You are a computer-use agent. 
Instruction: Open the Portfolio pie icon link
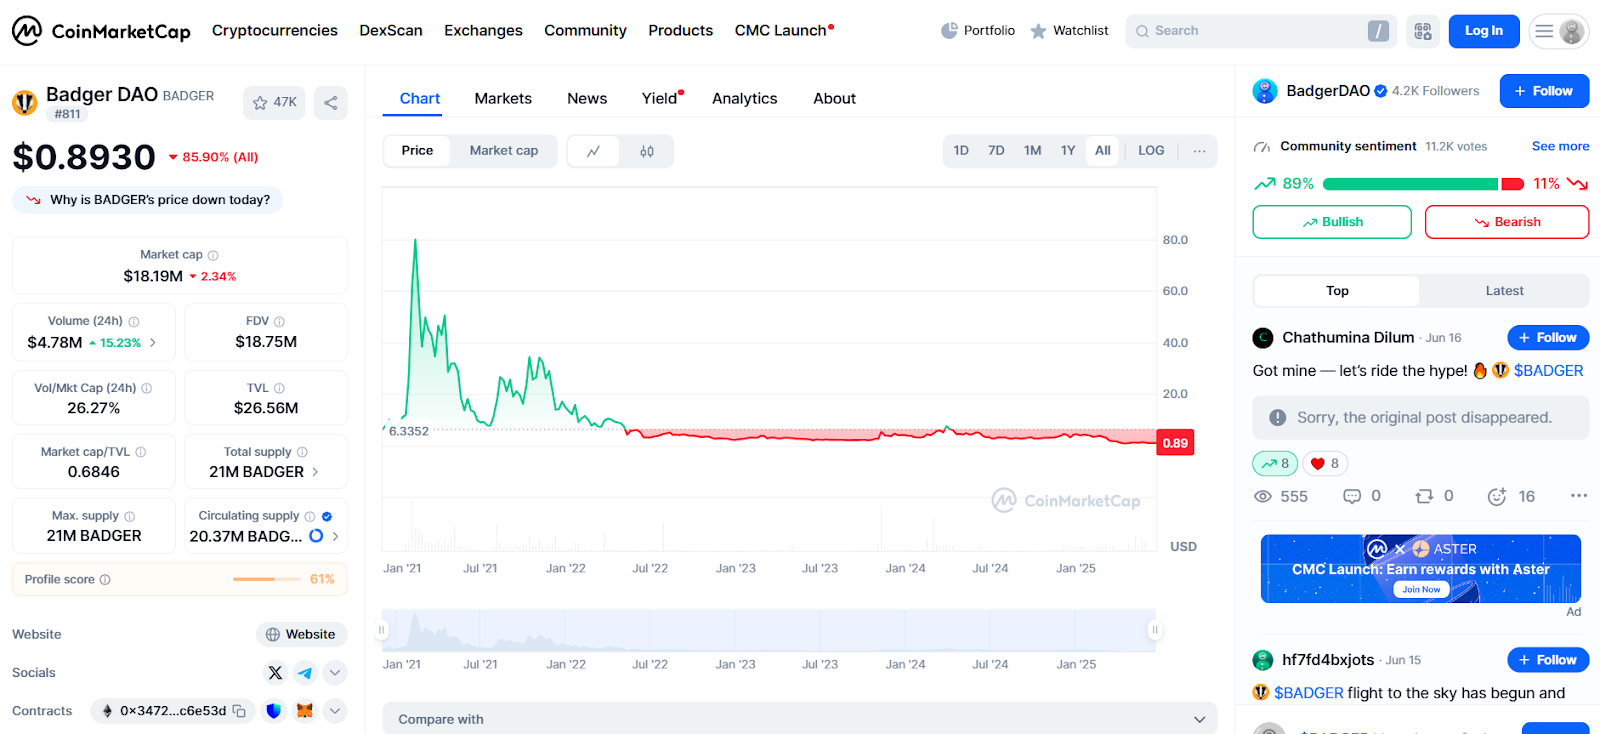click(x=978, y=31)
